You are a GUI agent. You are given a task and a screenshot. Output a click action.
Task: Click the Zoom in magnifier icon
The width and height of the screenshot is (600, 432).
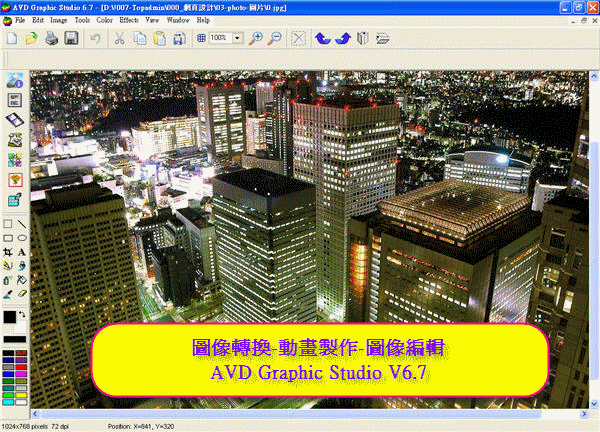(257, 38)
